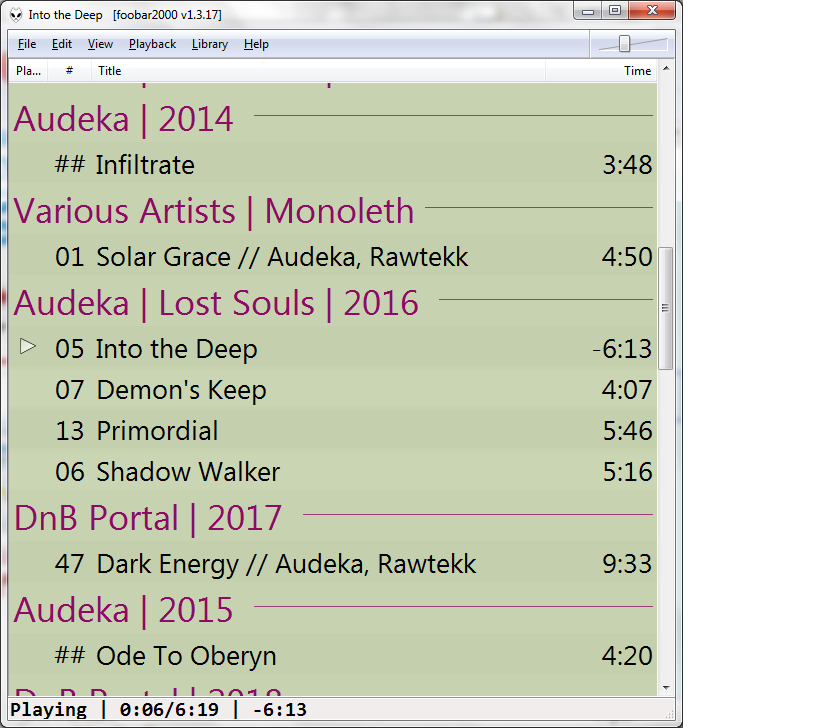The width and height of the screenshot is (827, 728).
Task: Click the vertical scrollbar thumb
Action: tap(666, 308)
